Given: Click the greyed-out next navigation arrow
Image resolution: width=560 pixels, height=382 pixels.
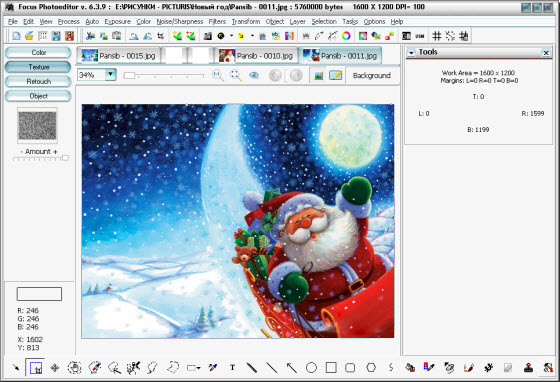Looking at the screenshot, I should coord(296,75).
